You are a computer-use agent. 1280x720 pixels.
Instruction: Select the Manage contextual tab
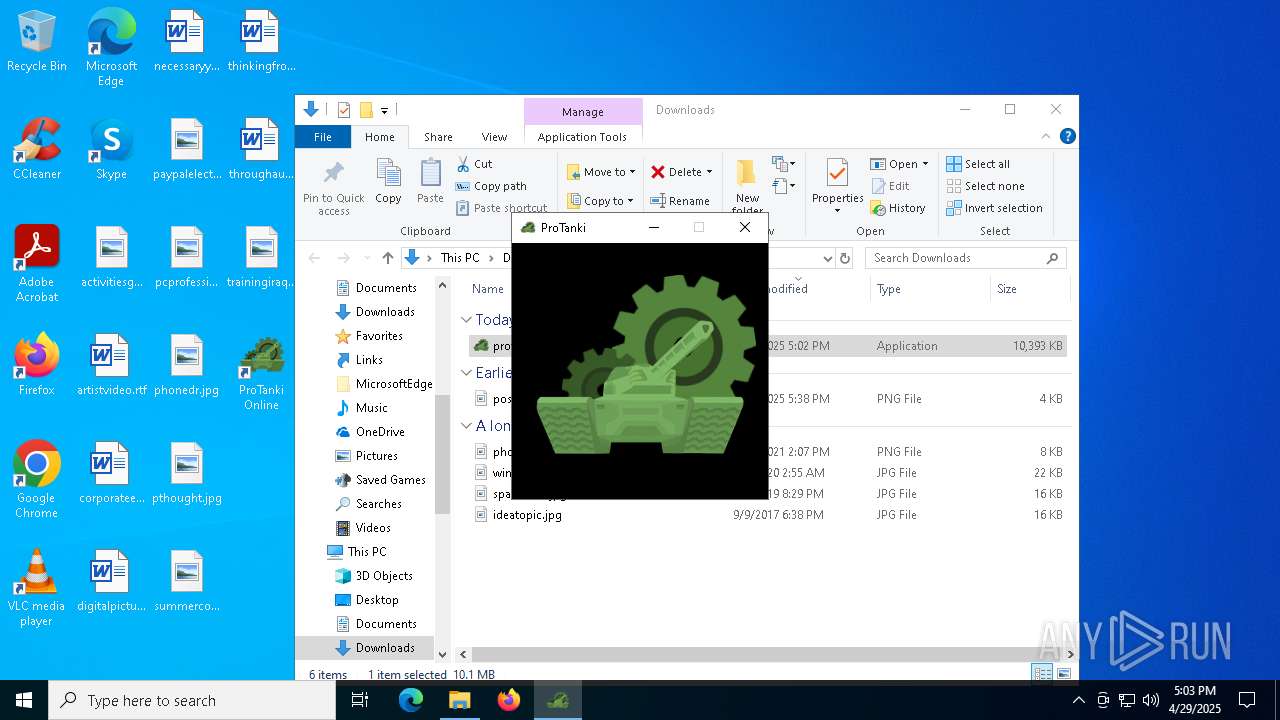583,112
